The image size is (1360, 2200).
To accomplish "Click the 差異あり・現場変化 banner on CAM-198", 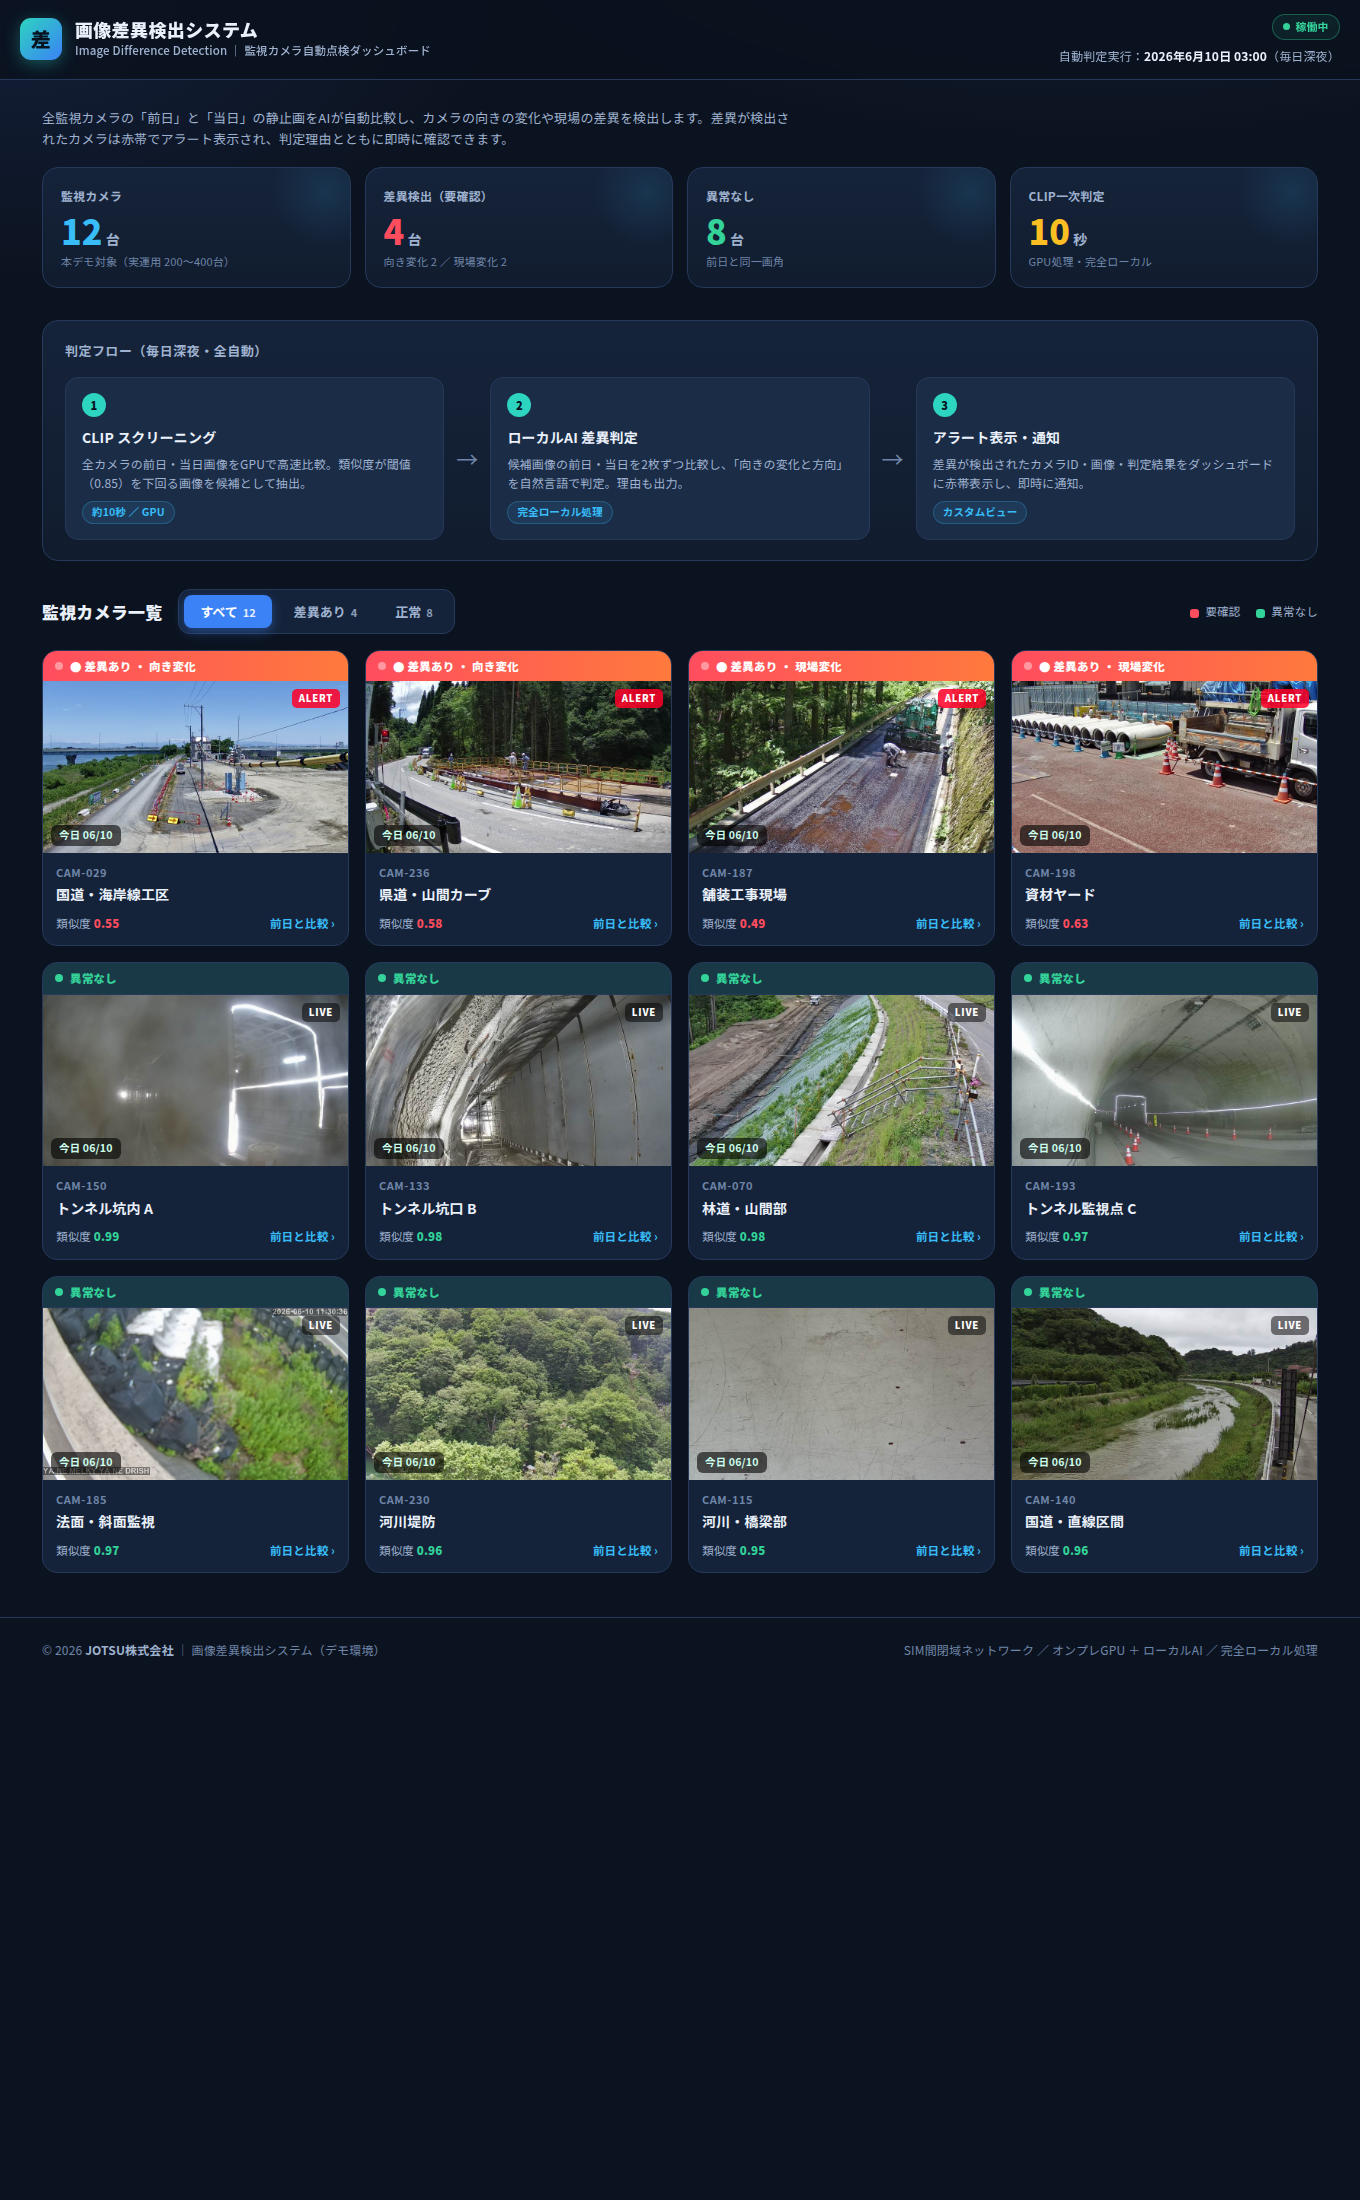I will (1164, 666).
